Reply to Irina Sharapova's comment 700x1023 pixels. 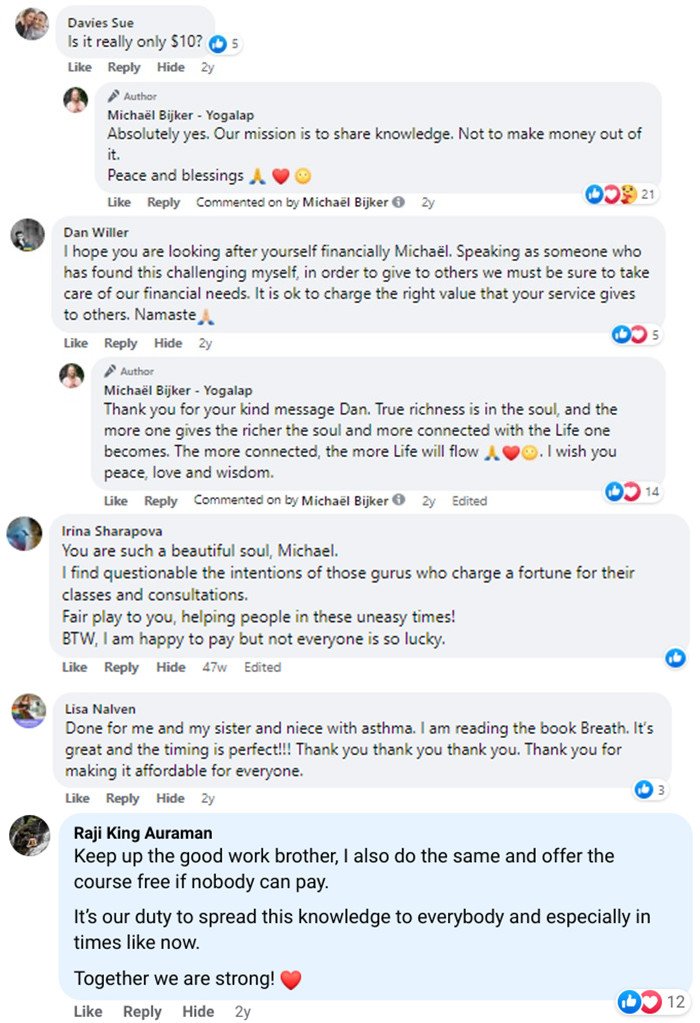tap(122, 667)
